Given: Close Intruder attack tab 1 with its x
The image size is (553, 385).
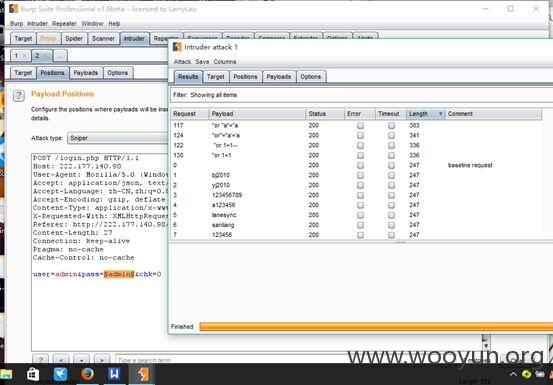Looking at the screenshot, I should pos(24,56).
